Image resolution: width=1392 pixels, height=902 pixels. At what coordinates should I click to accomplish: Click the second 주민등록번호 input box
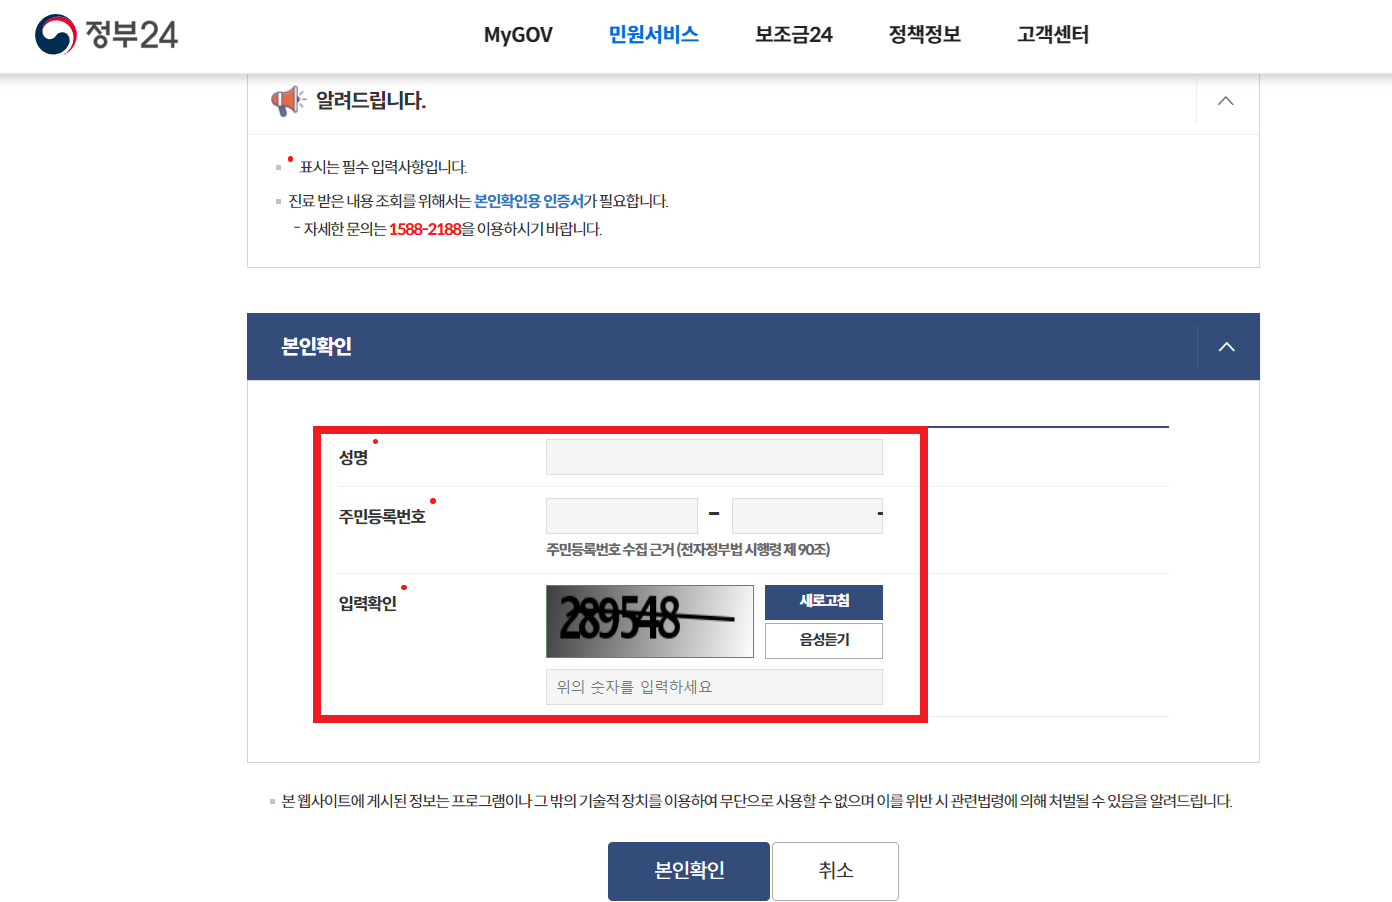[x=807, y=516]
